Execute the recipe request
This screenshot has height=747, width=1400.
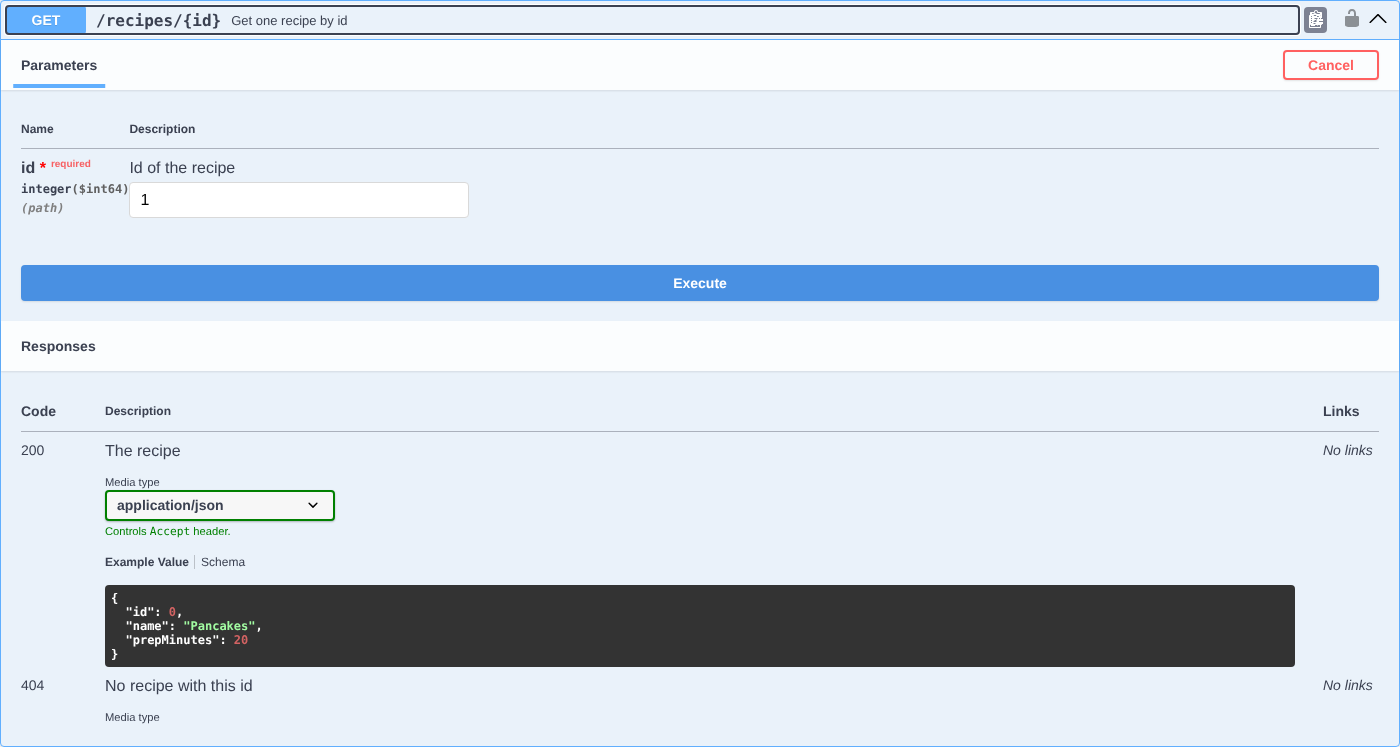(x=700, y=283)
